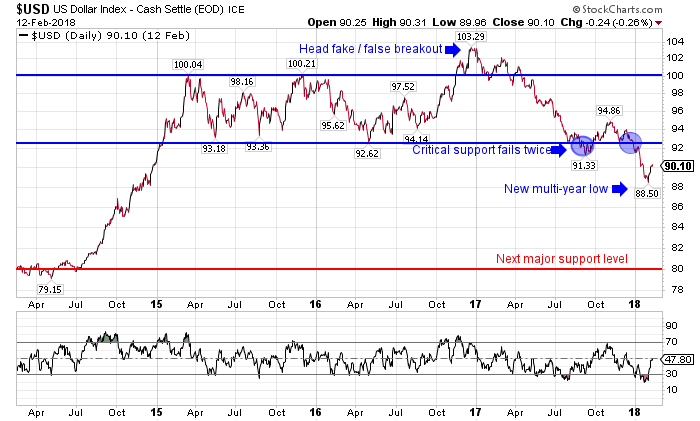Click the 100.04 peak price label
The image size is (700, 421).
coord(188,65)
